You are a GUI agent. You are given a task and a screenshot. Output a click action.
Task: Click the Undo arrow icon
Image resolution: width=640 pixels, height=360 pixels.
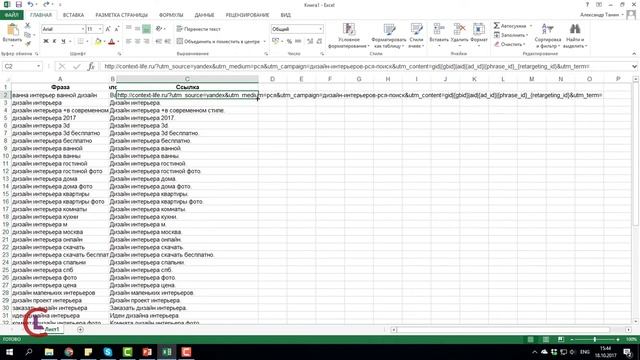(x=30, y=4)
